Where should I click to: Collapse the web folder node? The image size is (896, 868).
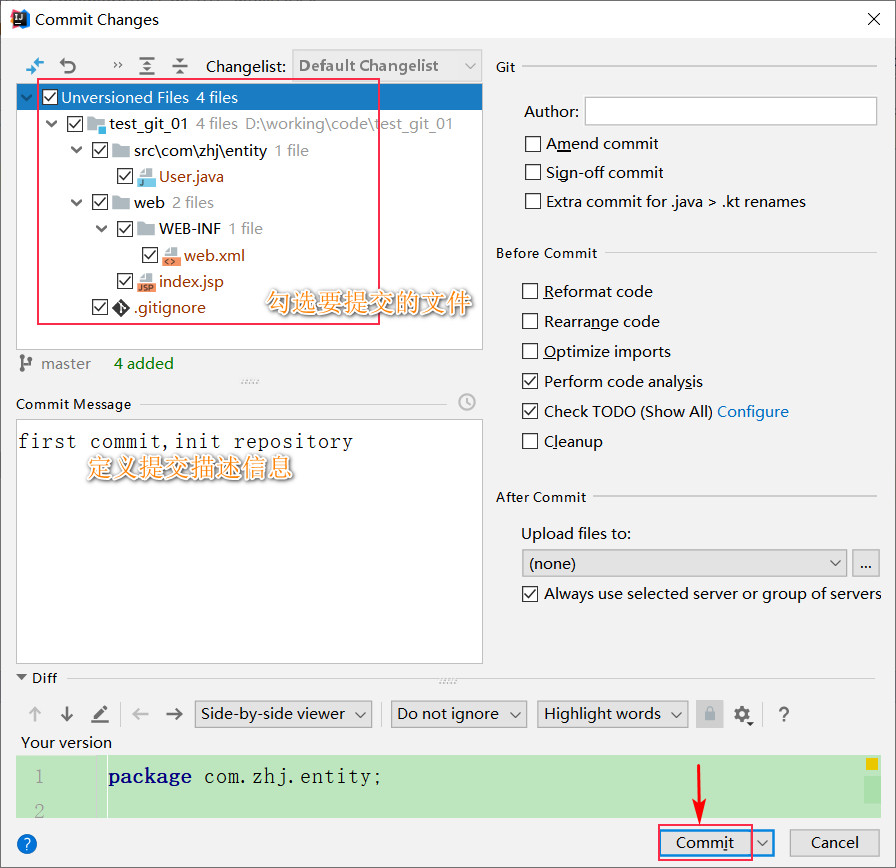[x=77, y=202]
